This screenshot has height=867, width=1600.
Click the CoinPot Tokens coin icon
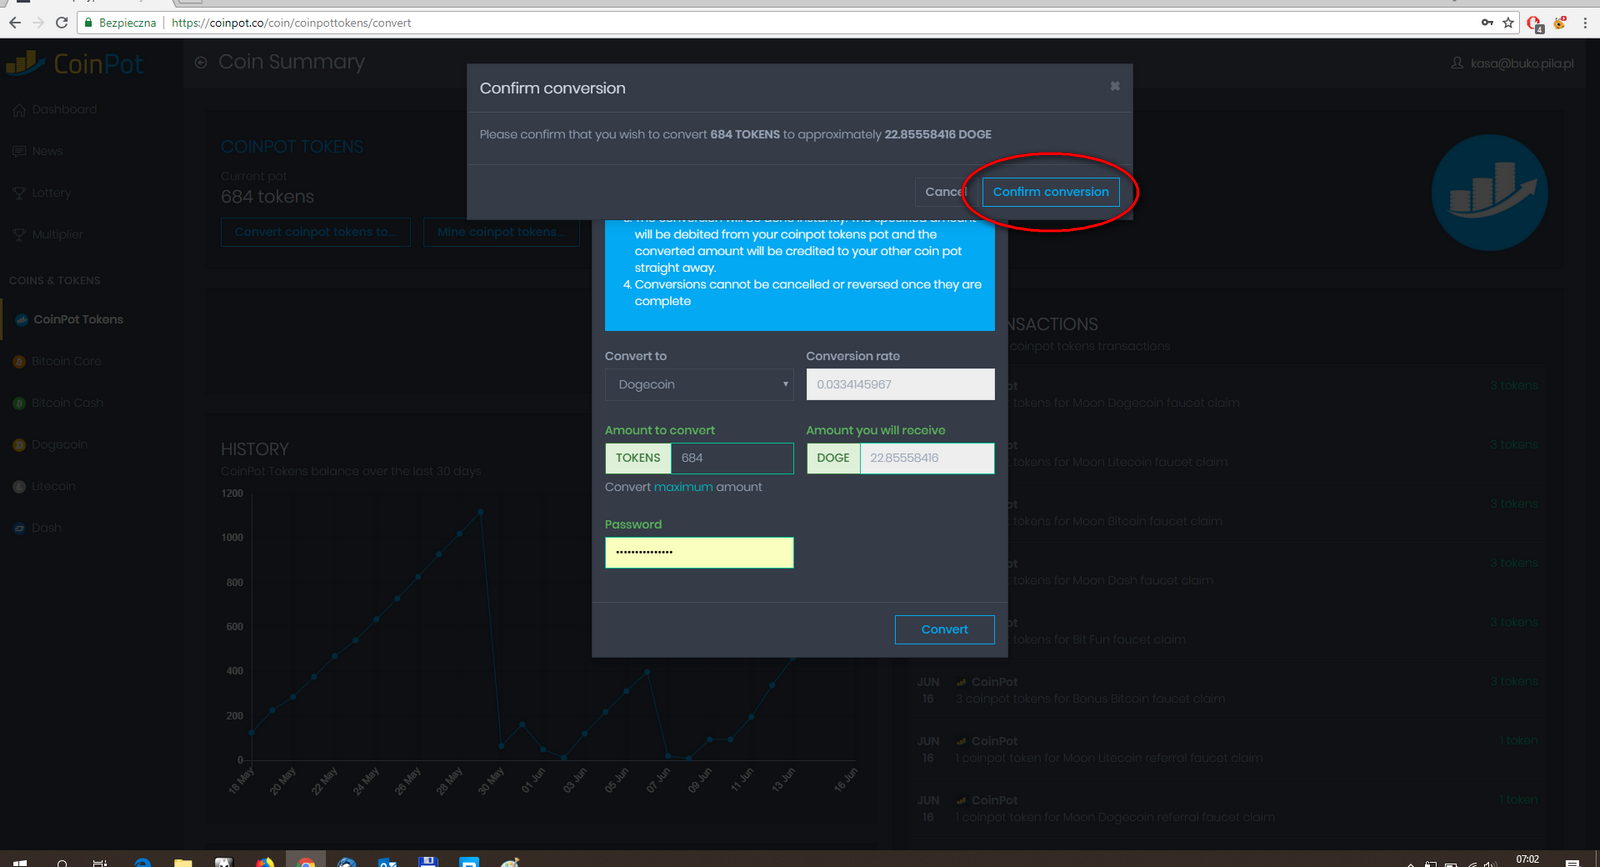[x=21, y=320]
